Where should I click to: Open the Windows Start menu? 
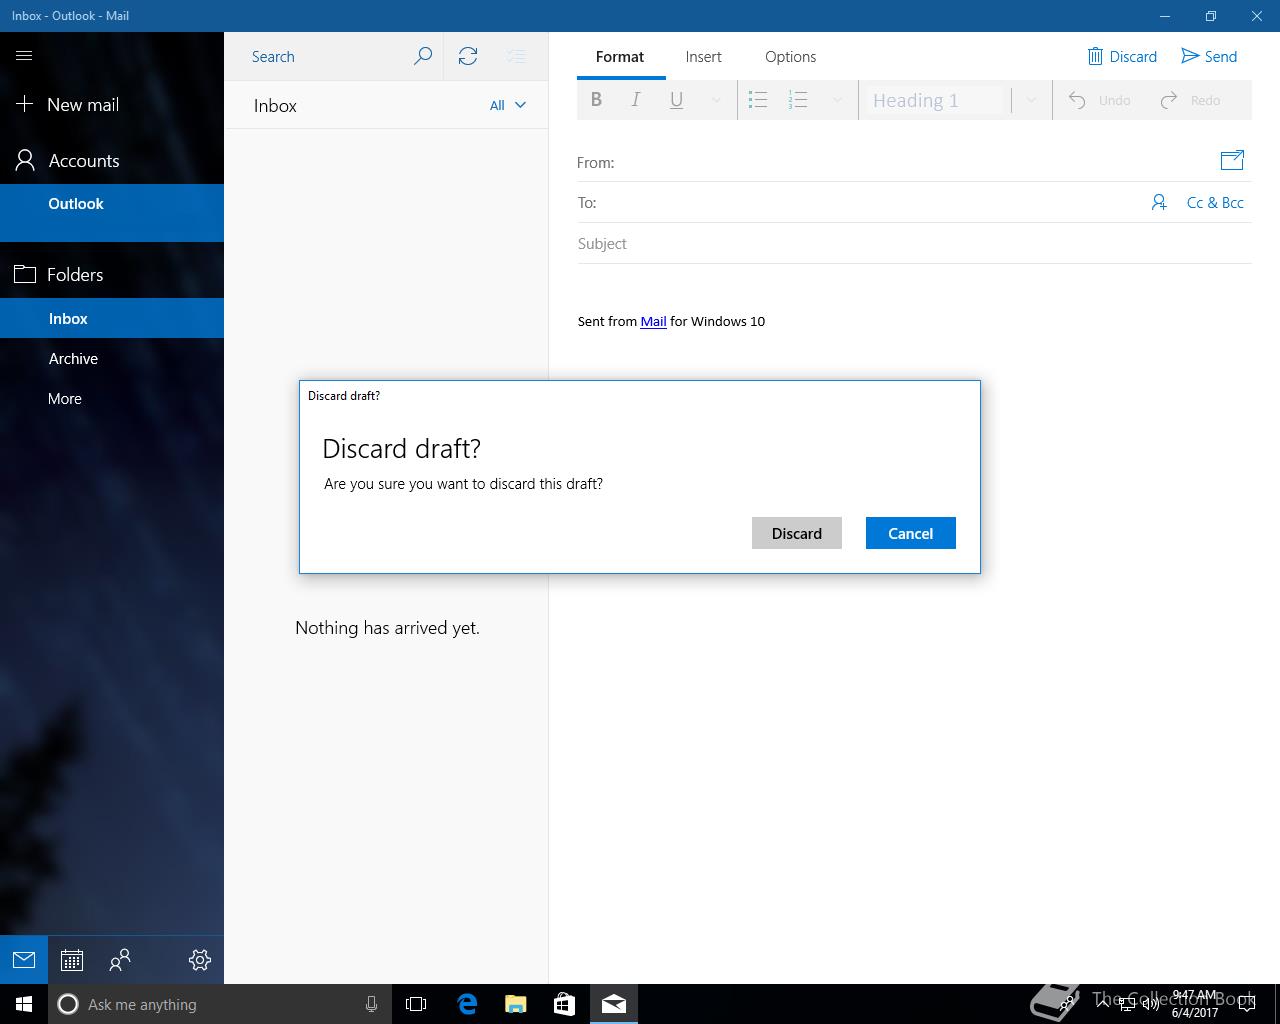click(24, 1004)
